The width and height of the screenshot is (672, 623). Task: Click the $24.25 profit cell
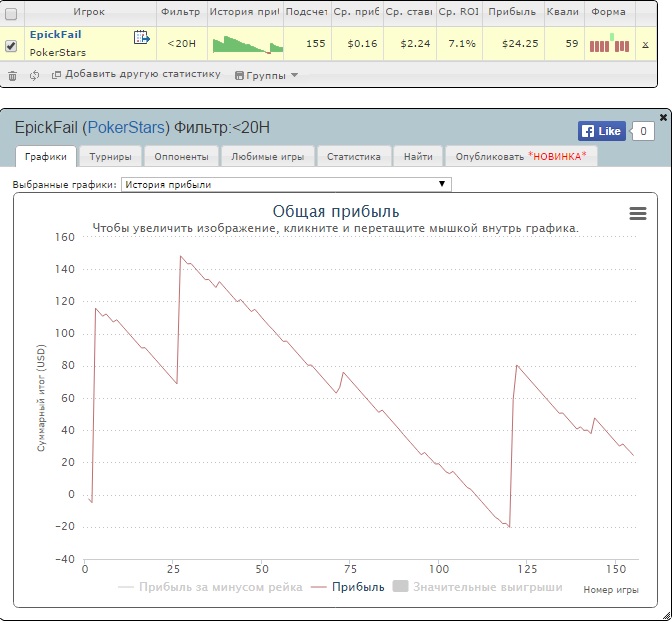point(520,44)
